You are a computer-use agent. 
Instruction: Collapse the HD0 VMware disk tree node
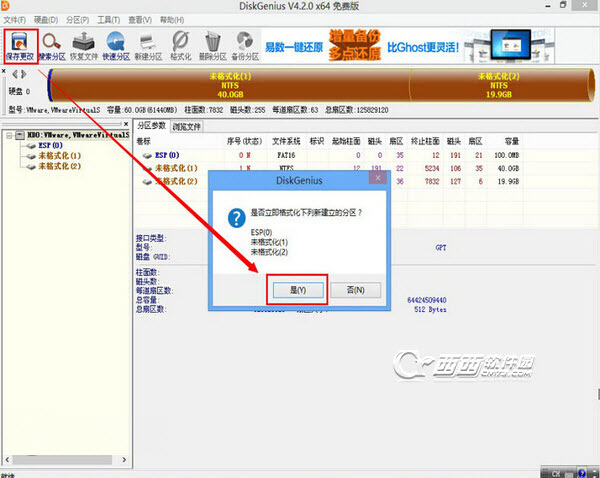[9, 135]
